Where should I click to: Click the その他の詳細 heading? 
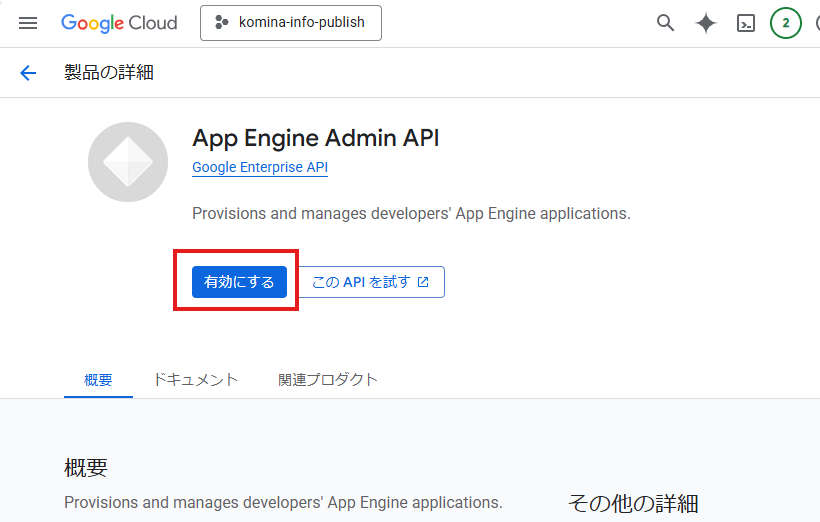point(633,503)
